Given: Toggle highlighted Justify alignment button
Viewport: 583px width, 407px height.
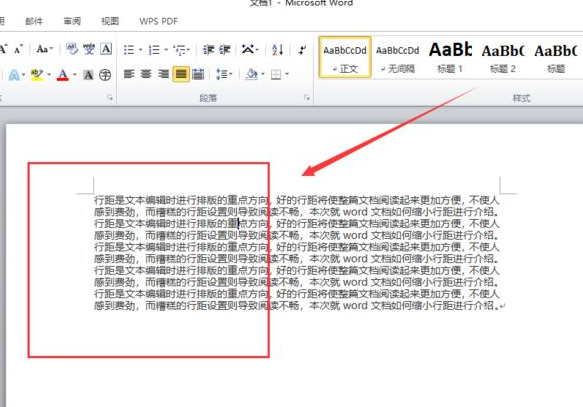Looking at the screenshot, I should tap(181, 74).
